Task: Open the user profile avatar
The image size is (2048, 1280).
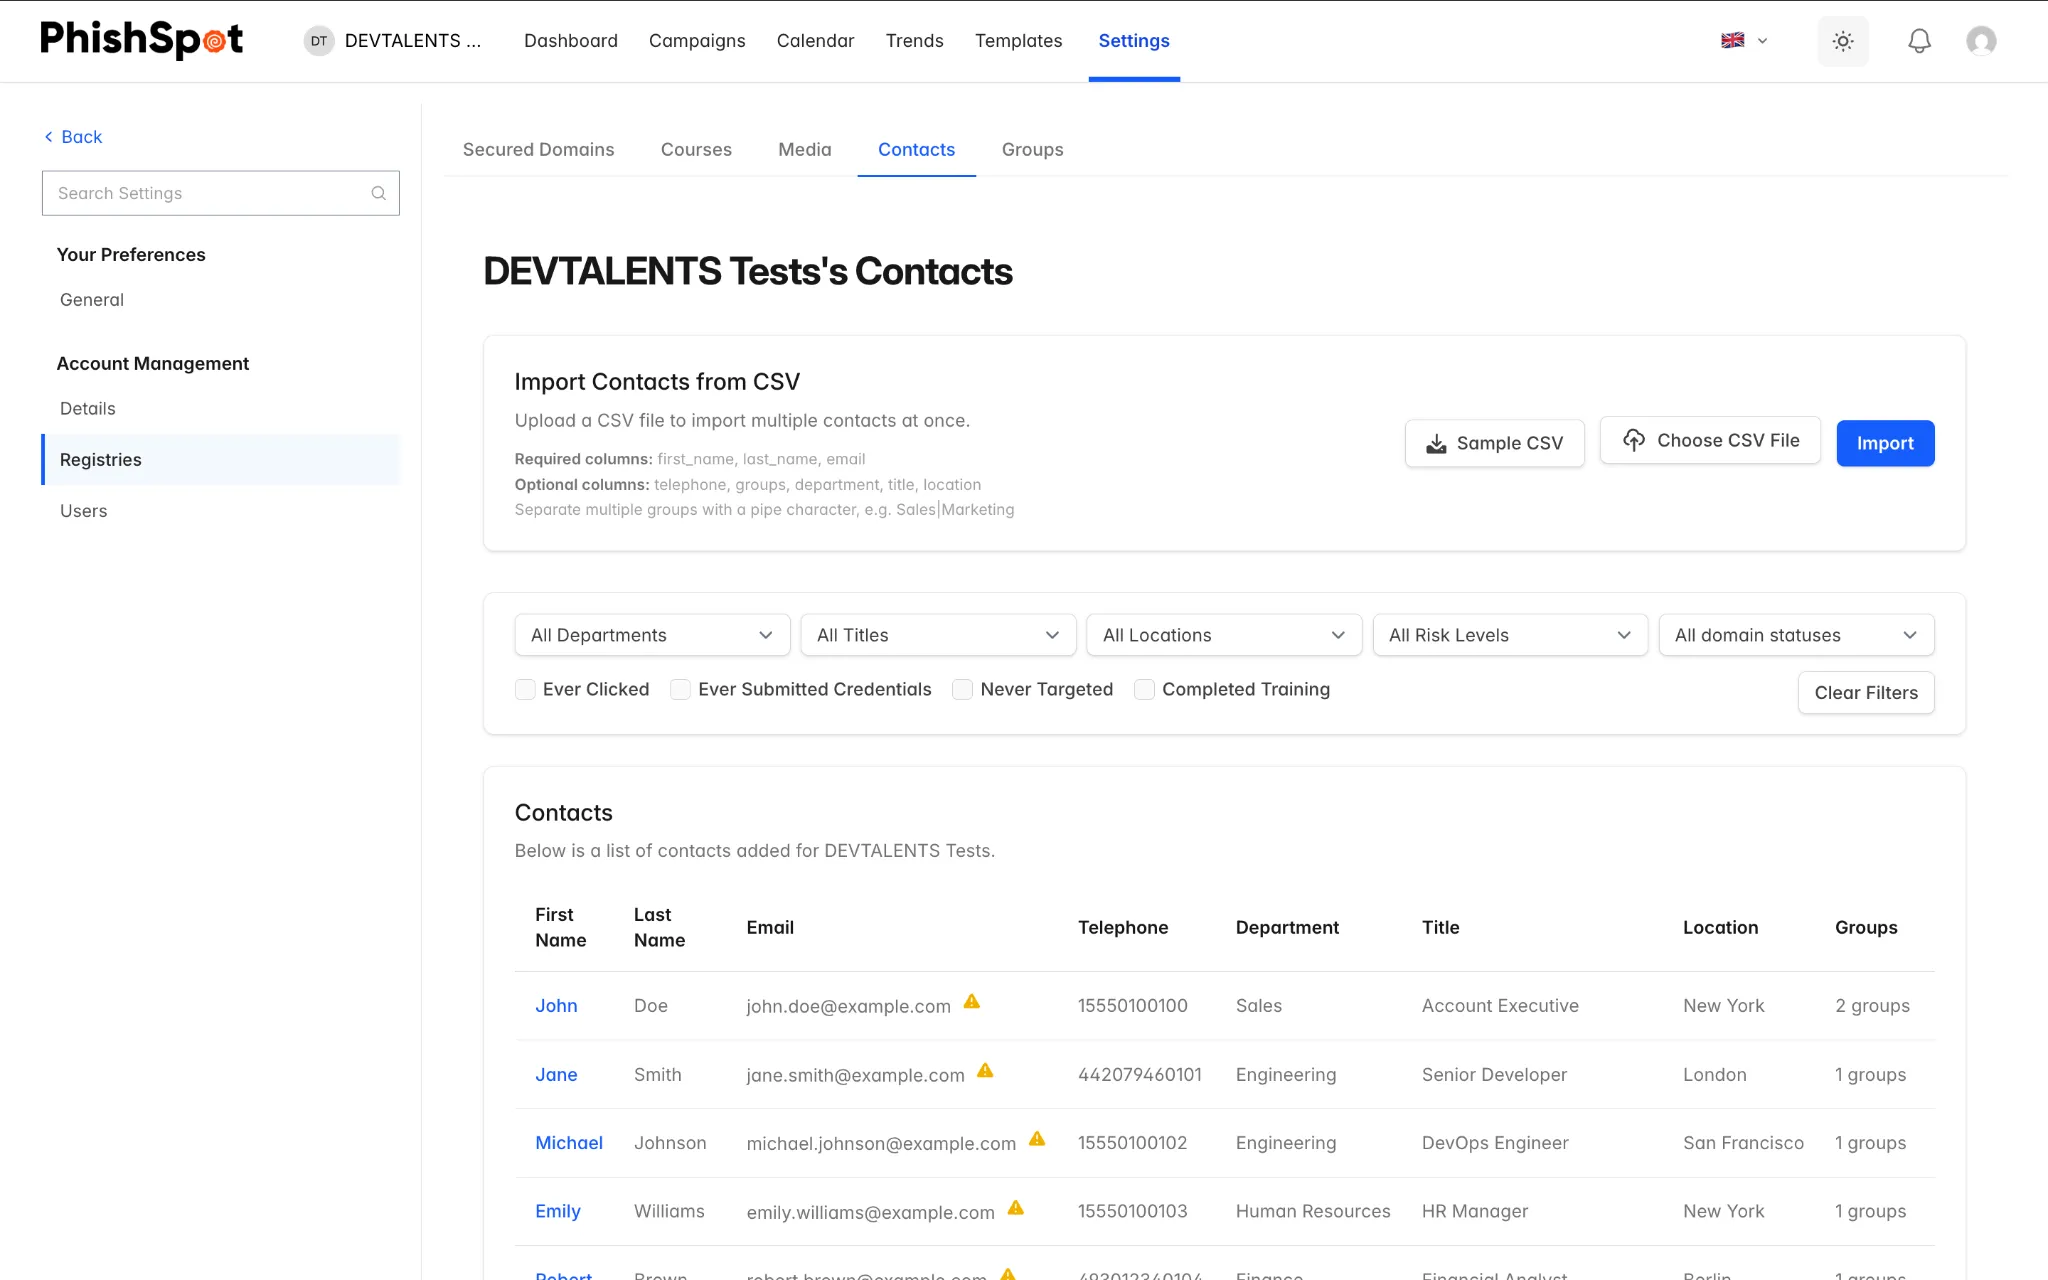Action: click(1981, 41)
